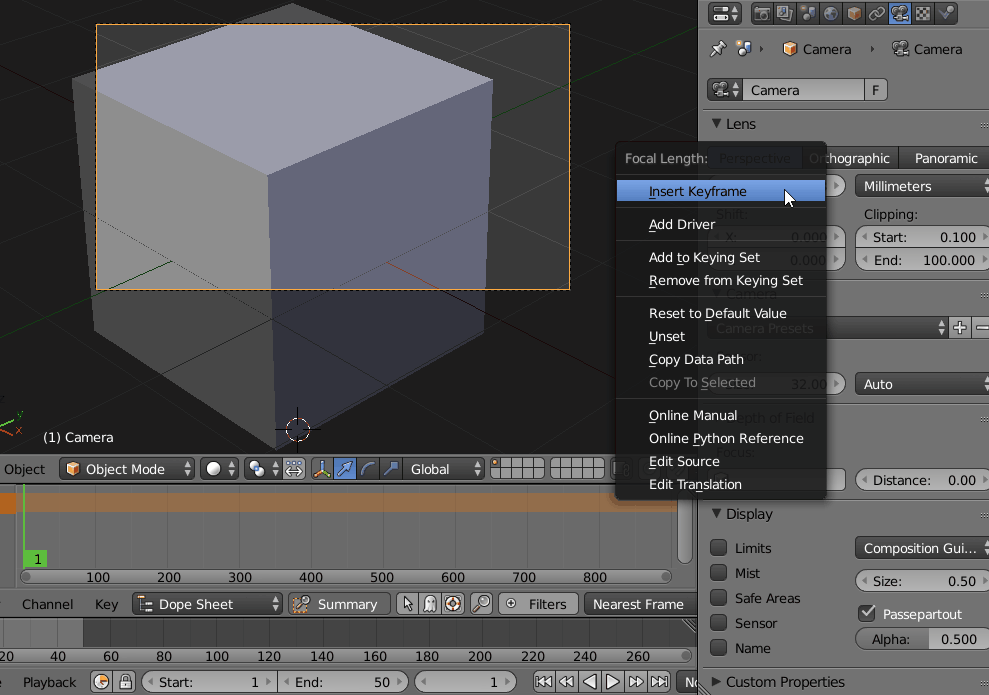Open the Lens unit Millimeters dropdown
The image size is (989, 695).
[x=920, y=185]
